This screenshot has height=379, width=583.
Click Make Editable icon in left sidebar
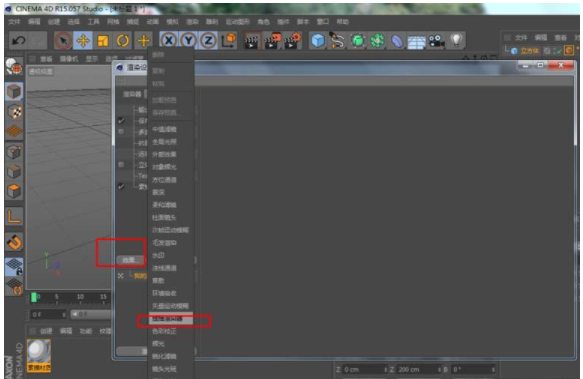pyautogui.click(x=14, y=67)
